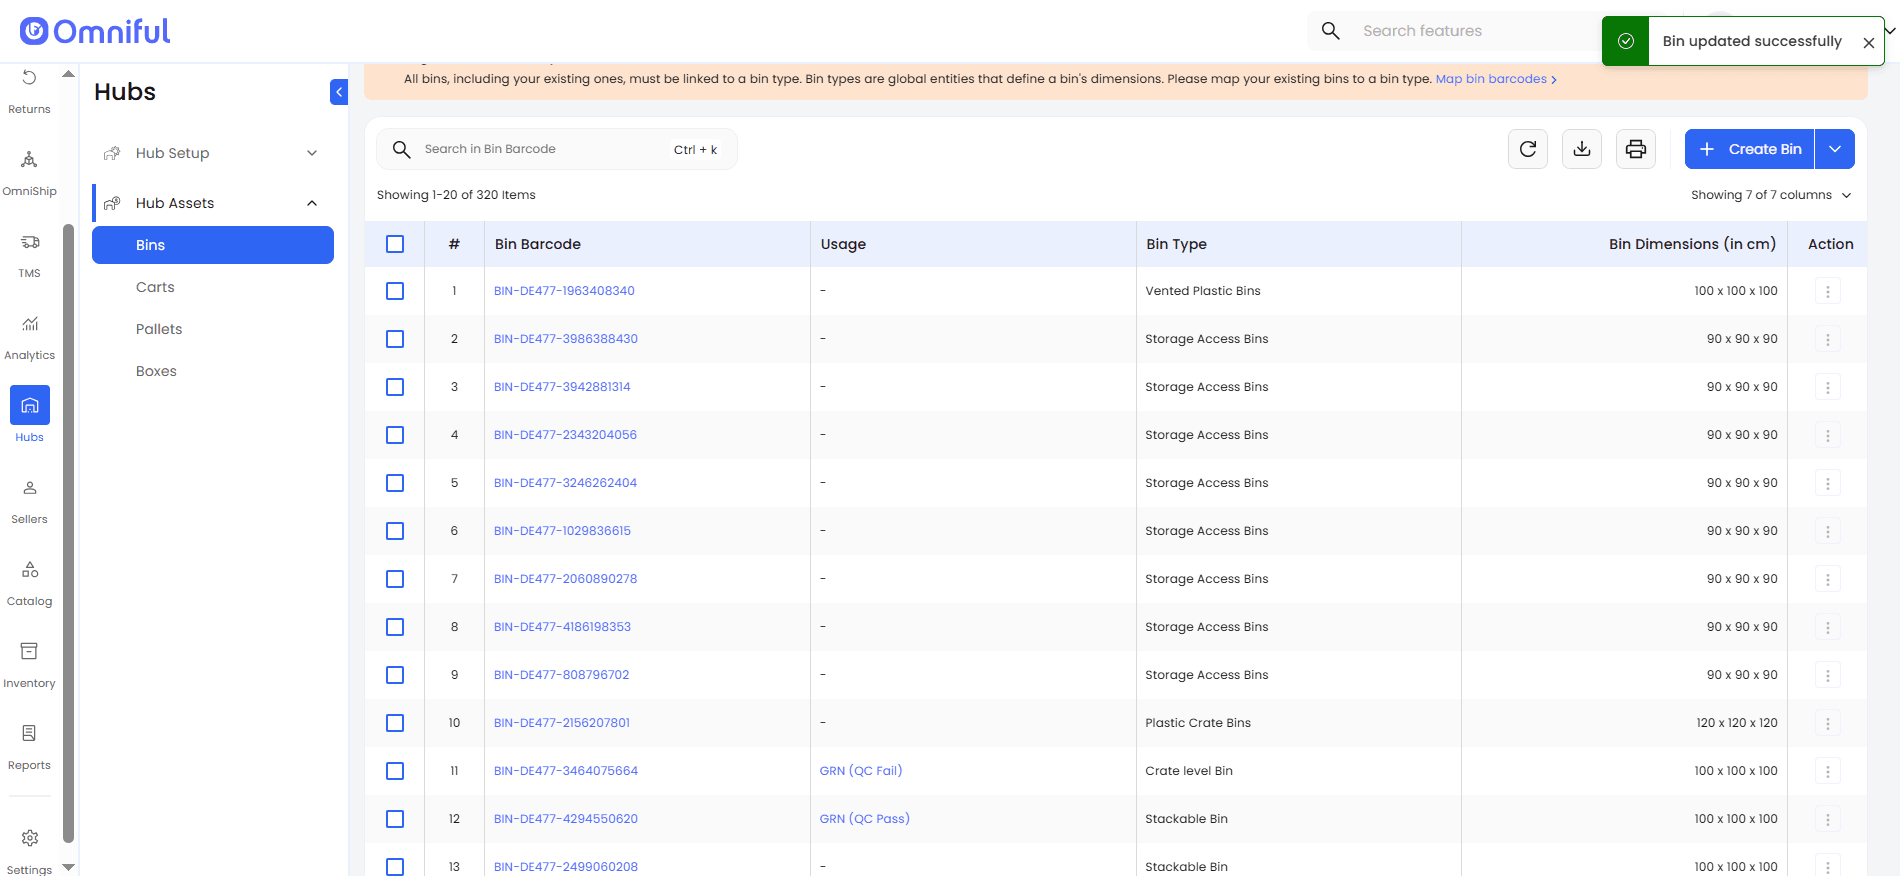Open the Reports icon

click(x=29, y=734)
